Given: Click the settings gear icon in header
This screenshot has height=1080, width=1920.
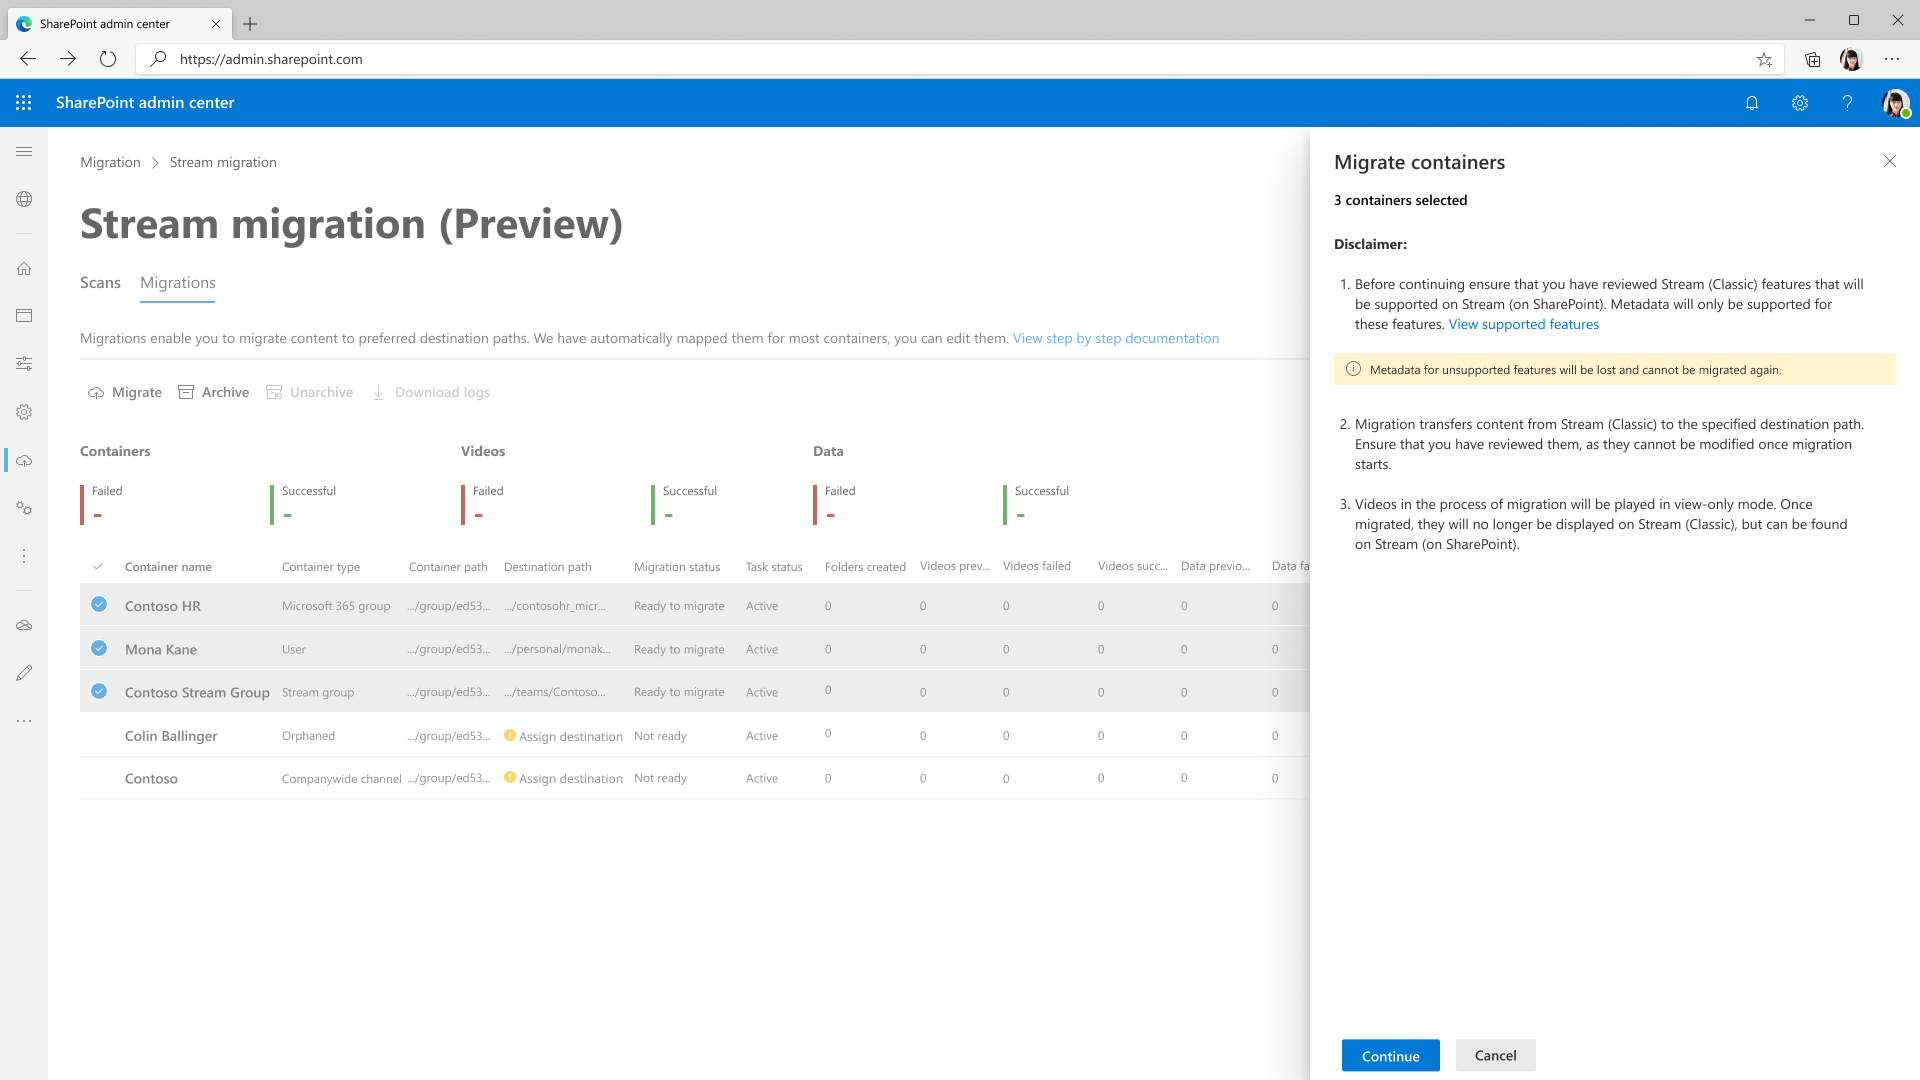Looking at the screenshot, I should tap(1800, 103).
